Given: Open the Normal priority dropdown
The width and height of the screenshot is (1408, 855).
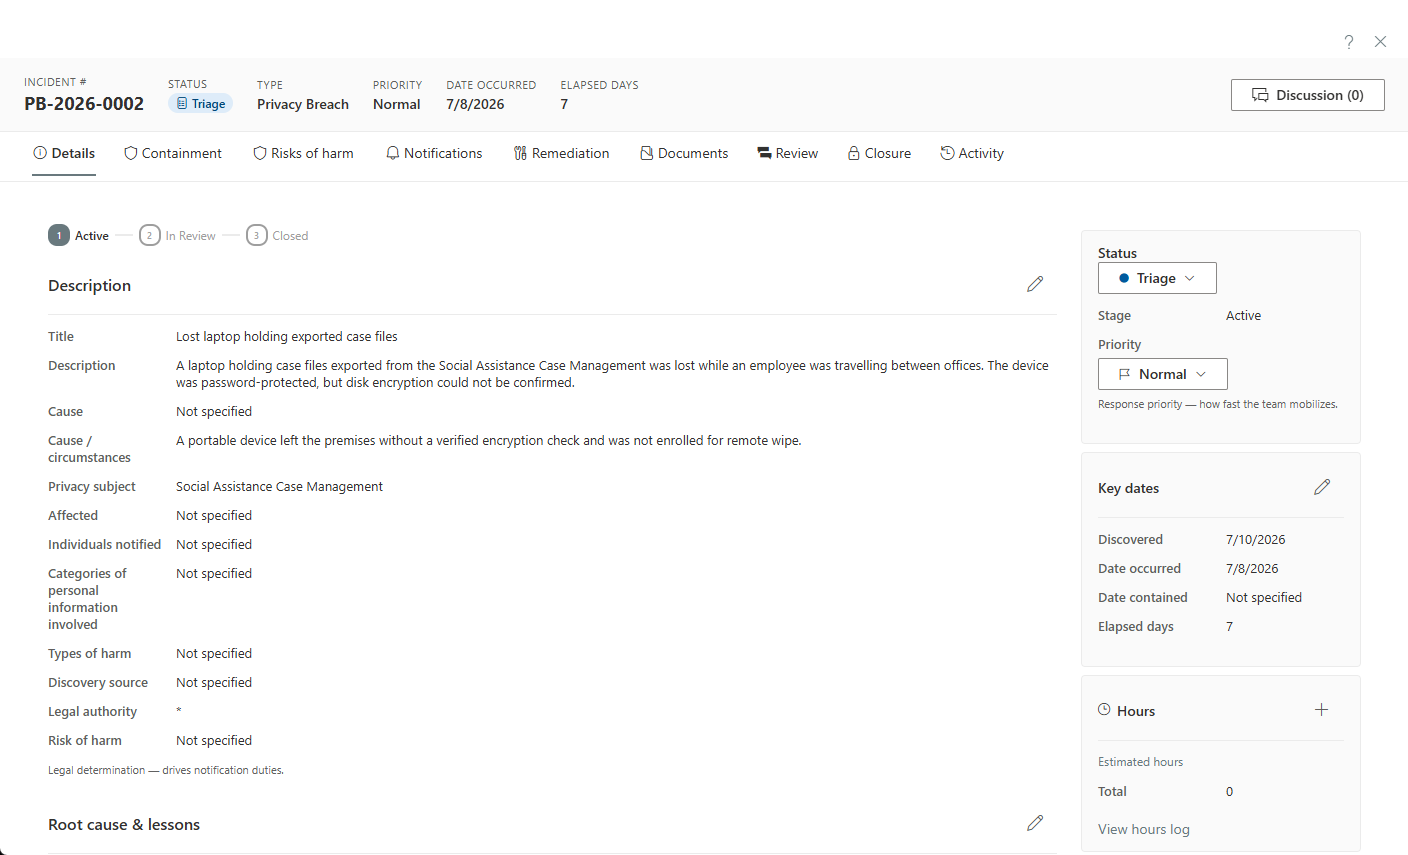Looking at the screenshot, I should tap(1162, 374).
